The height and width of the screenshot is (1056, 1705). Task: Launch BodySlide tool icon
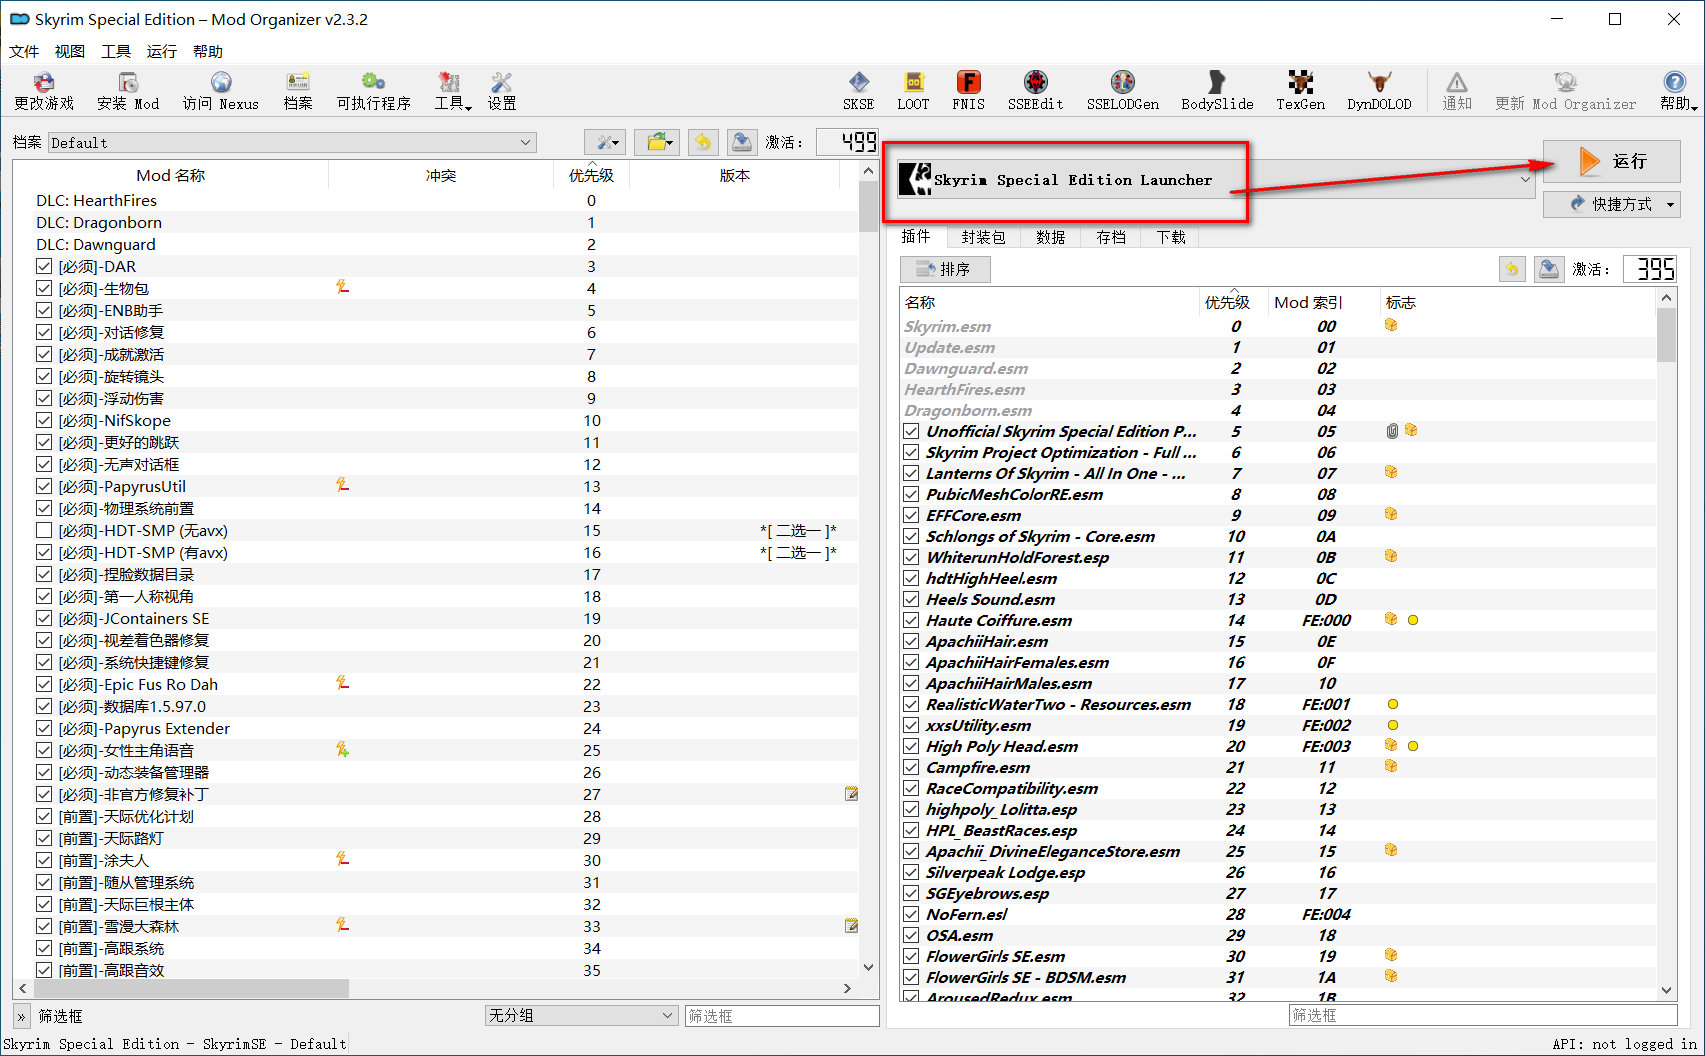(1217, 89)
